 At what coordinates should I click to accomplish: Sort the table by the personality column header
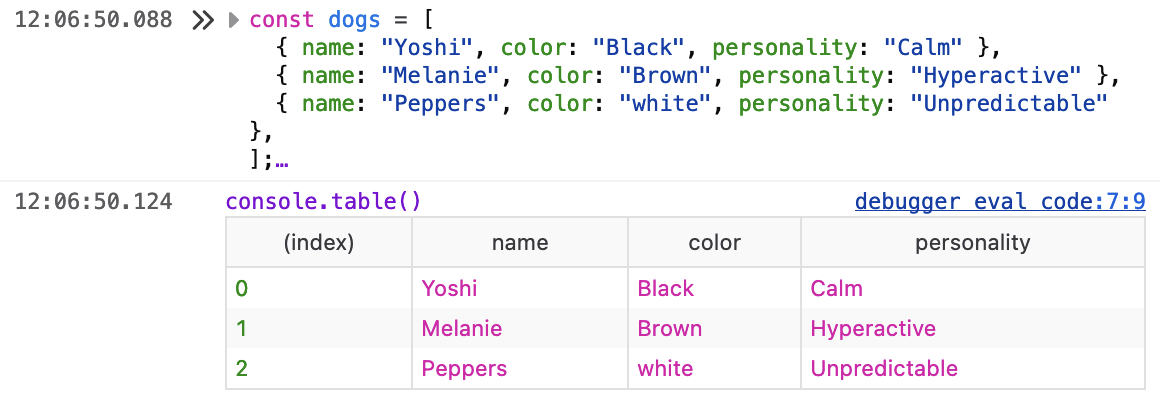pyautogui.click(x=972, y=242)
